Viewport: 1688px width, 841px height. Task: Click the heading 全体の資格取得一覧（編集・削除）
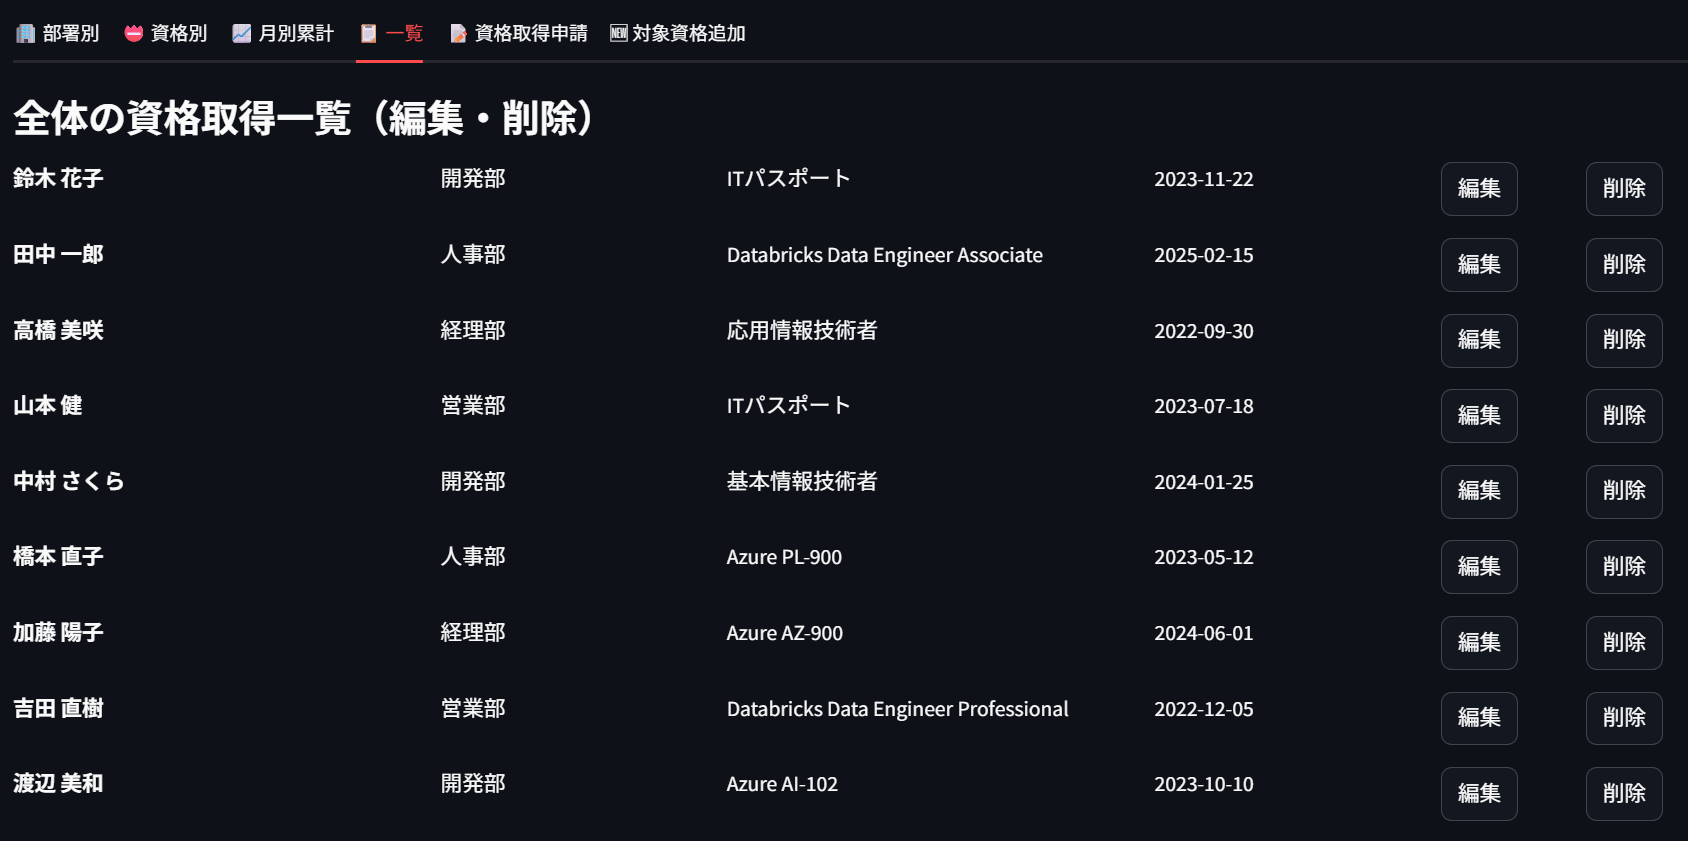click(x=305, y=118)
